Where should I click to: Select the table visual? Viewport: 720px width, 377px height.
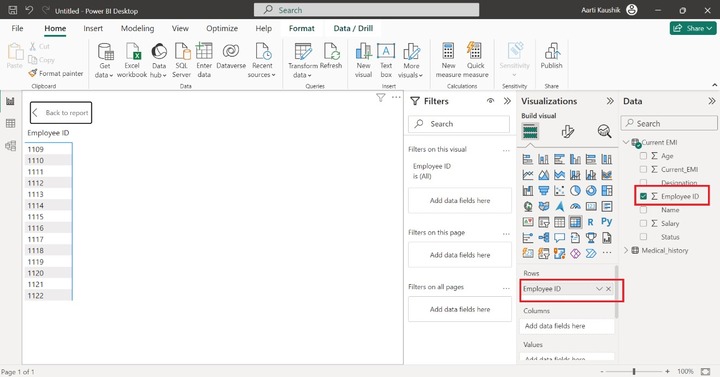[559, 222]
